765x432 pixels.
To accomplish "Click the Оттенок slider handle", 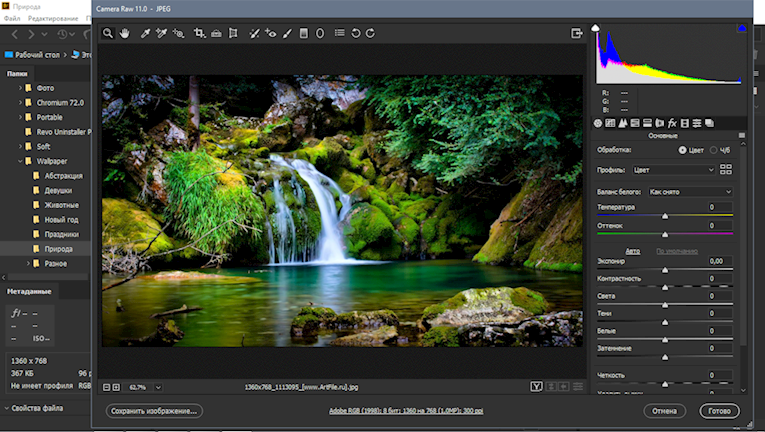I will coord(665,235).
